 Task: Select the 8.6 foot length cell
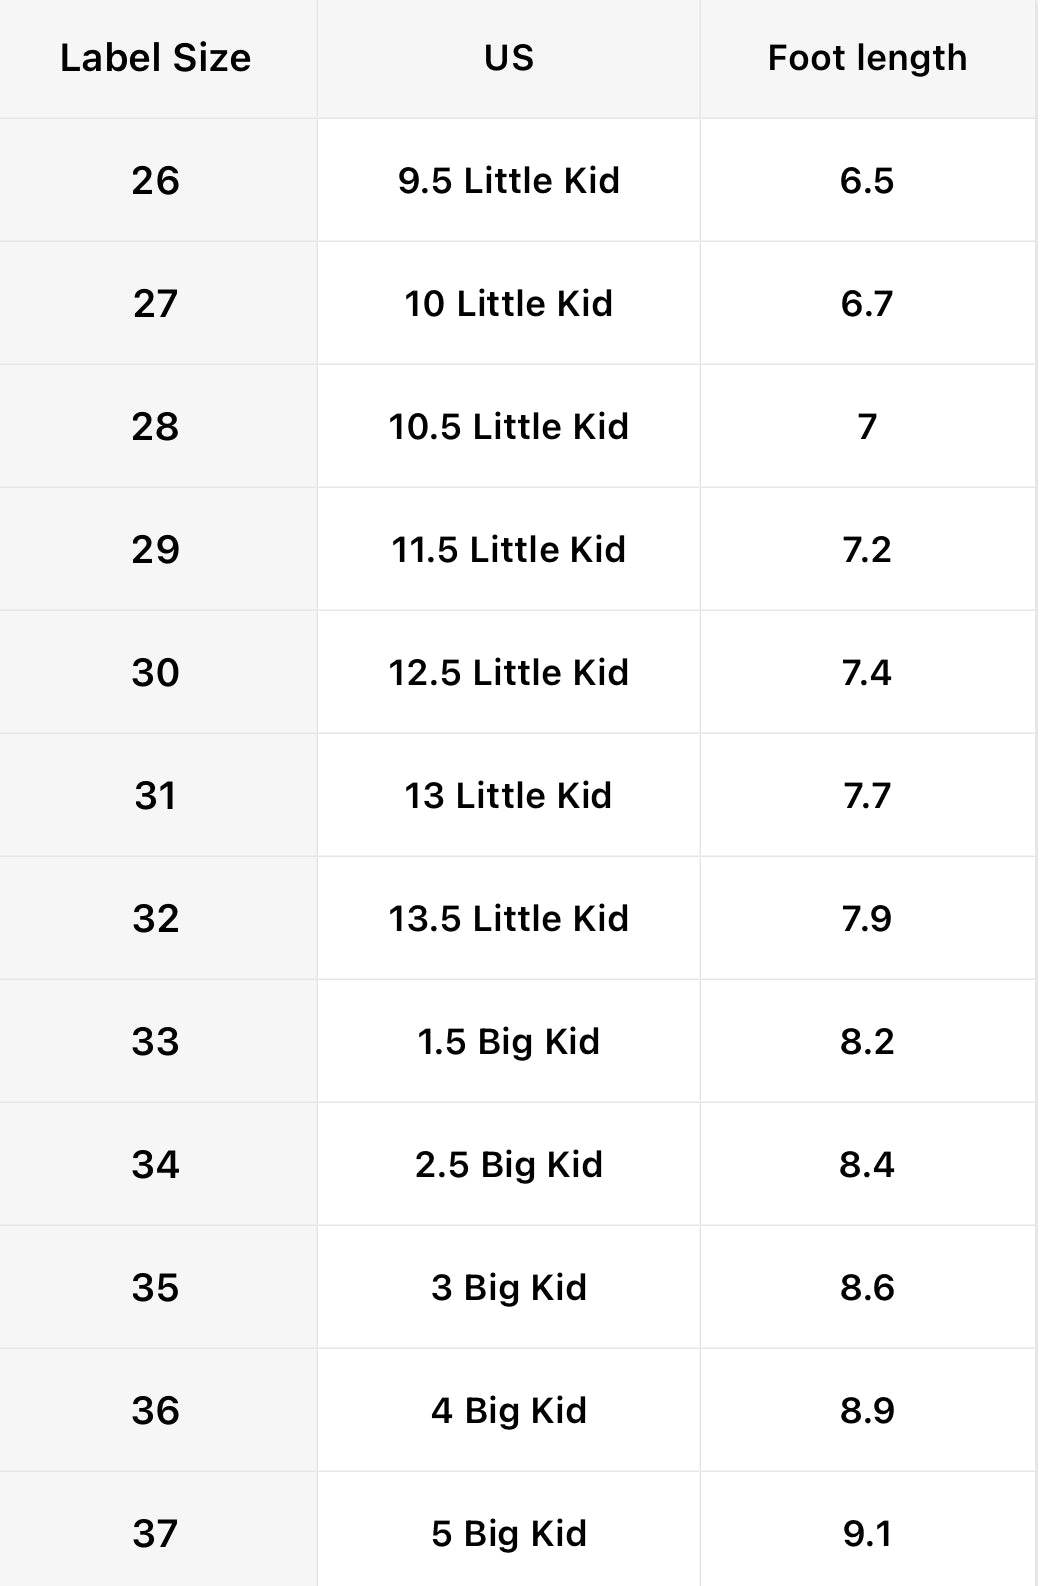pyautogui.click(x=867, y=1288)
